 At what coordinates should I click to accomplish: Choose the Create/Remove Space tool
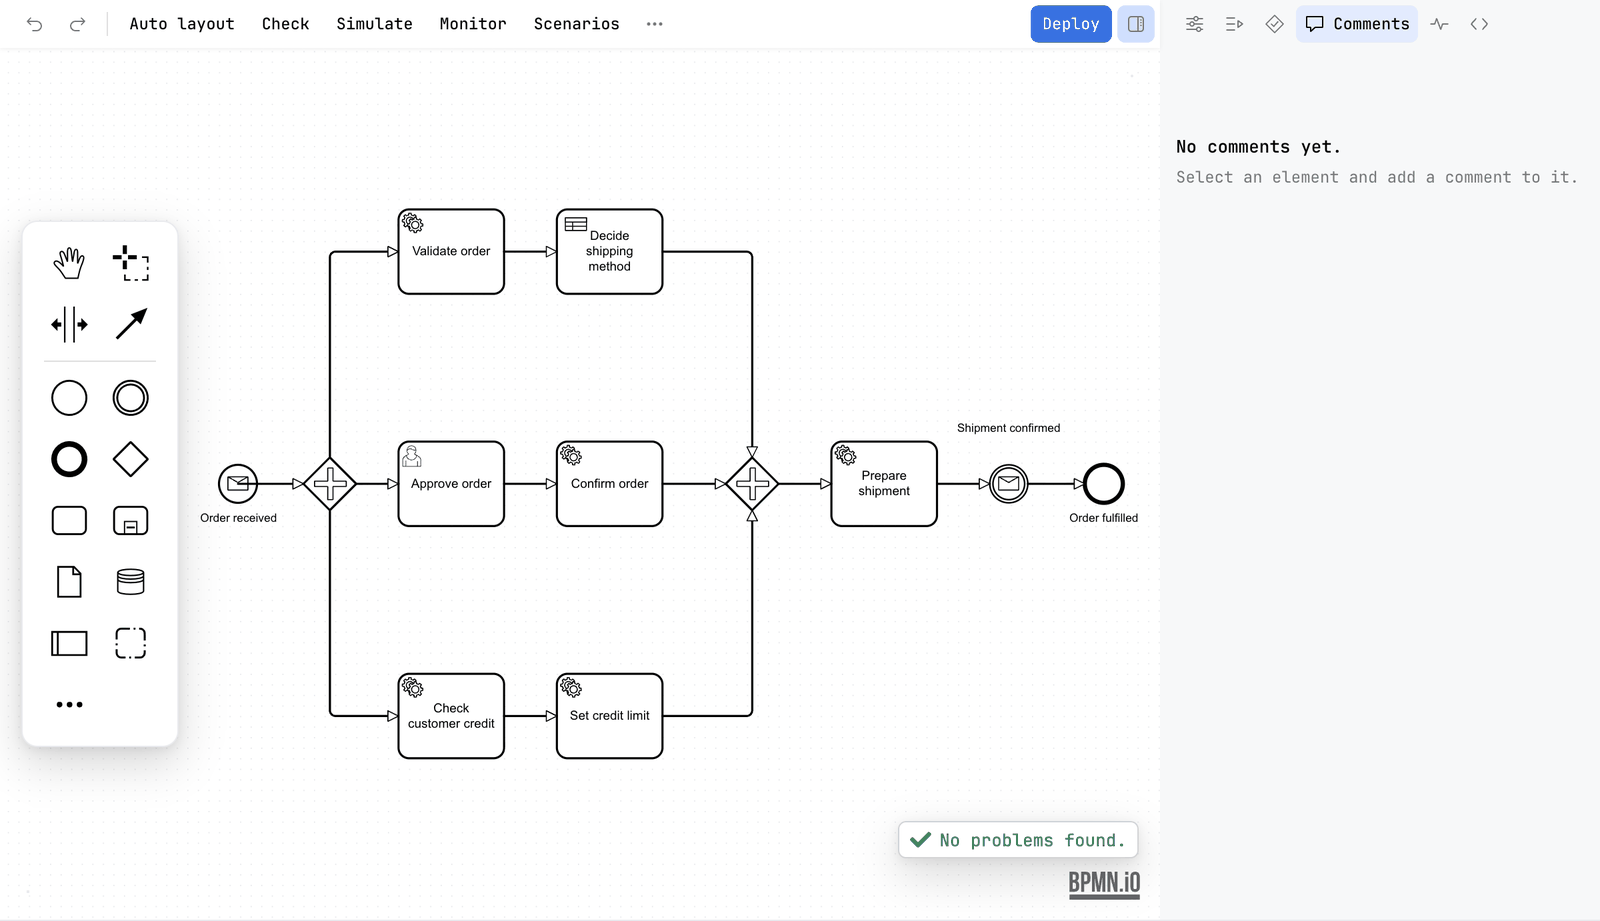click(x=69, y=324)
